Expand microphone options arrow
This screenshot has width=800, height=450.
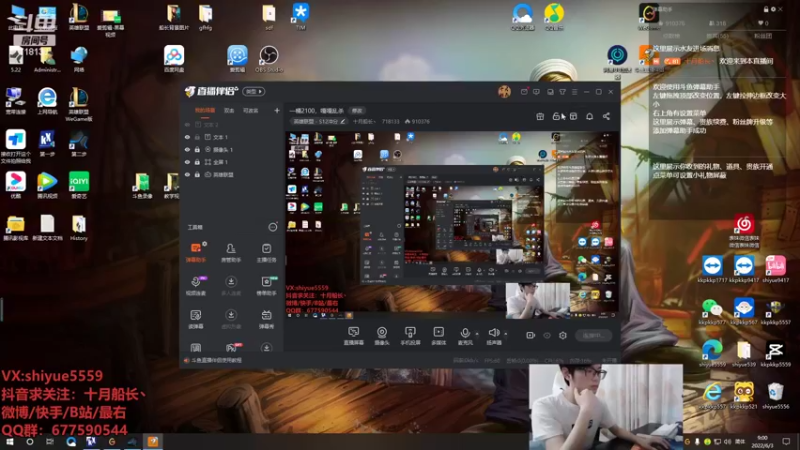[x=477, y=334]
